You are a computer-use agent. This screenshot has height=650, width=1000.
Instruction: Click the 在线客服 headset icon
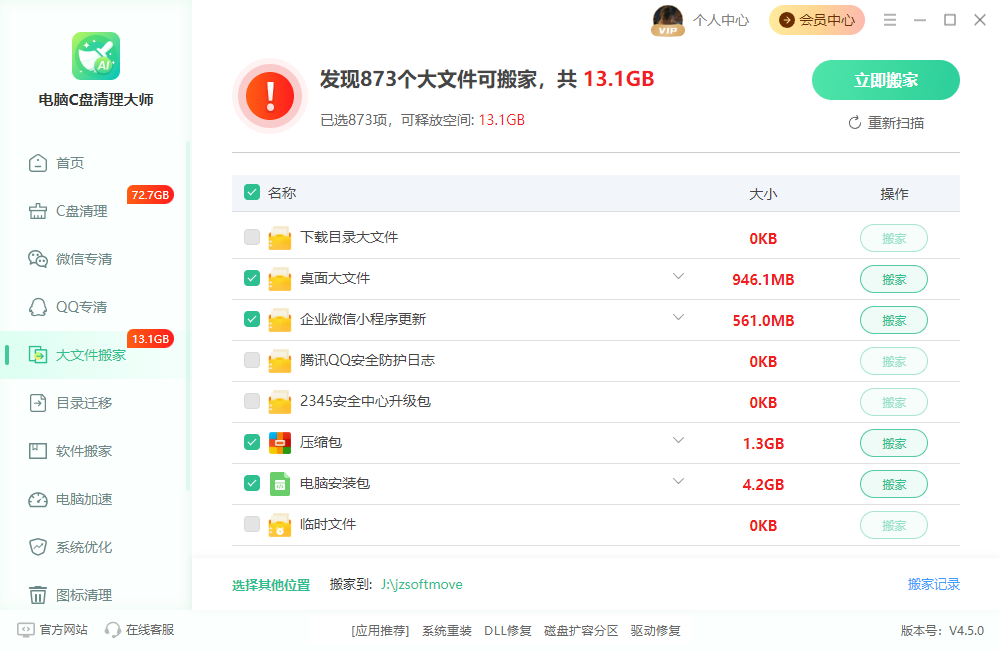click(113, 630)
